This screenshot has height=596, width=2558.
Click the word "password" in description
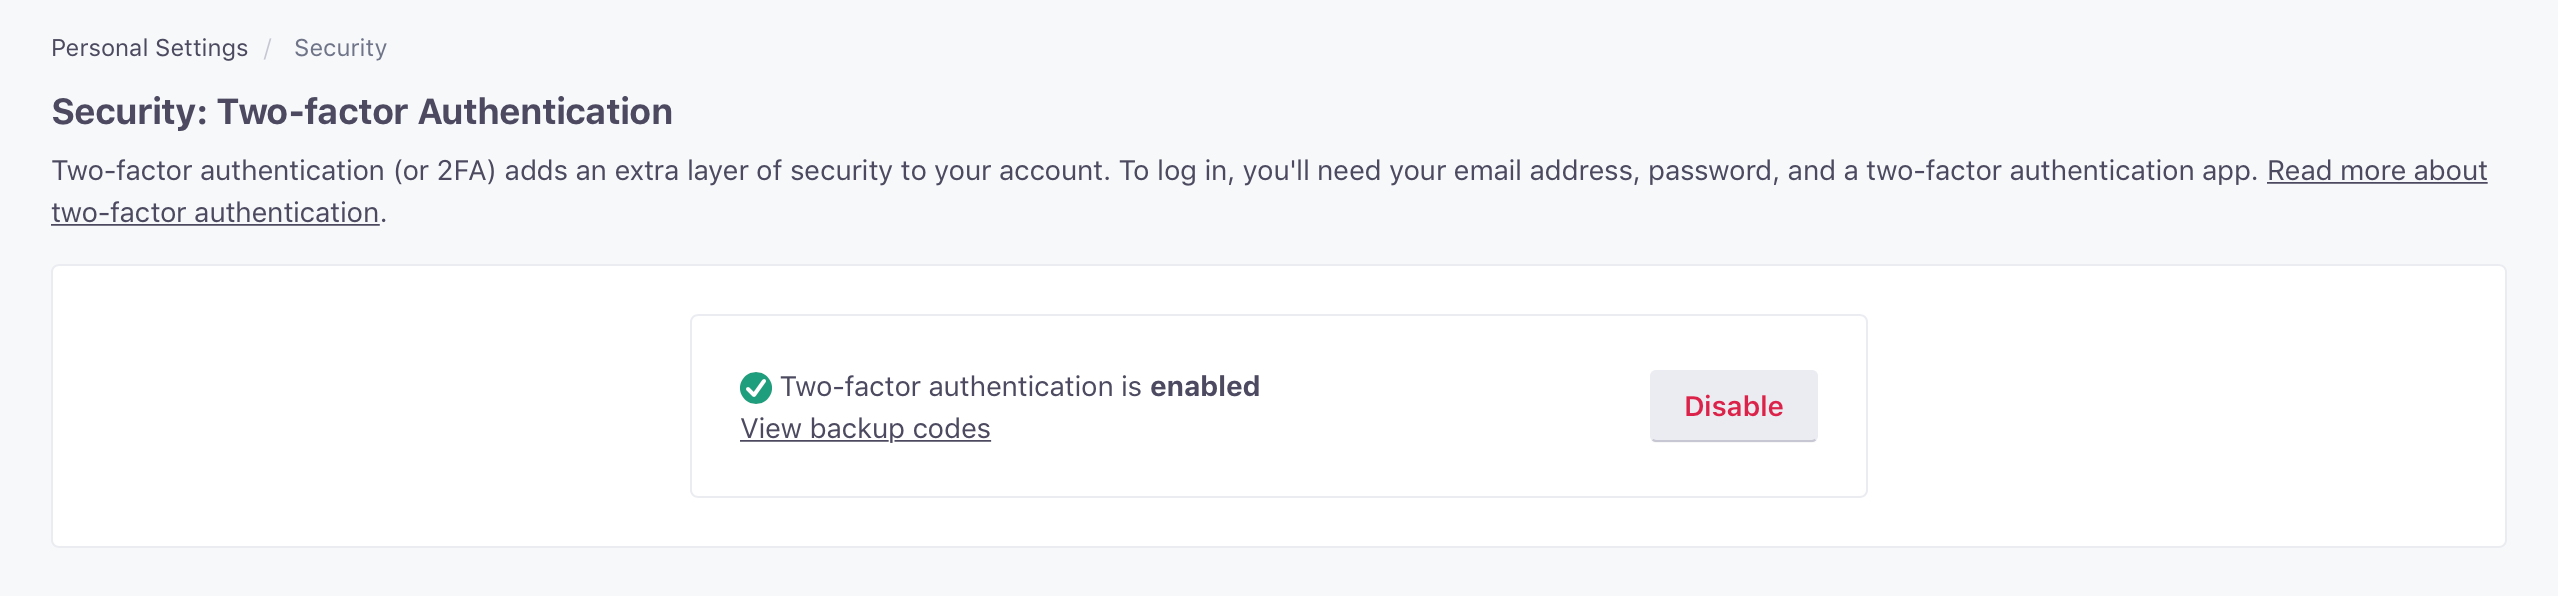1709,171
